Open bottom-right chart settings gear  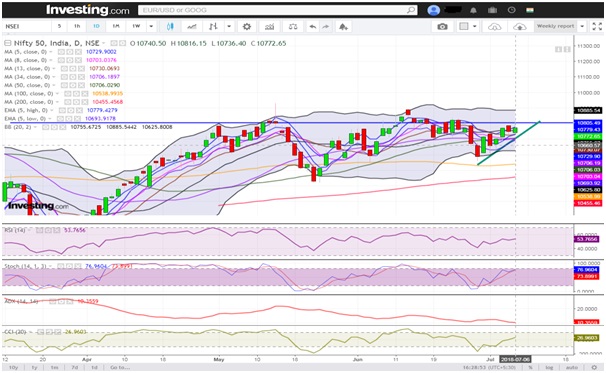coord(594,367)
